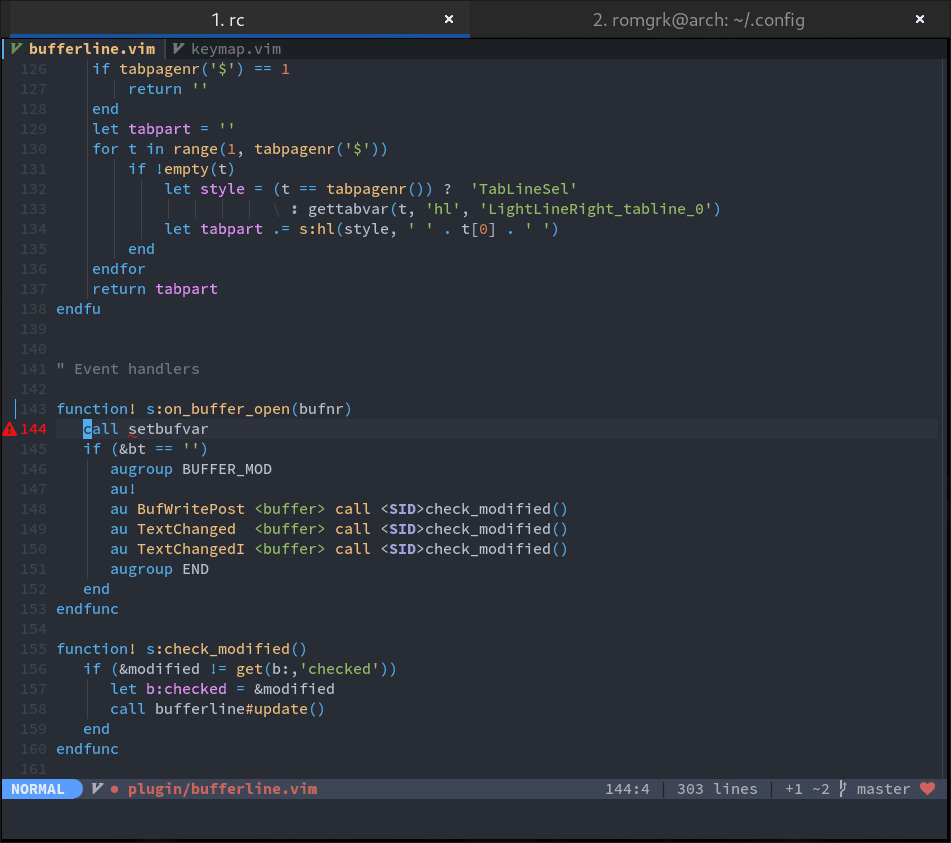Click line number 161 in the gutter

[x=33, y=770]
